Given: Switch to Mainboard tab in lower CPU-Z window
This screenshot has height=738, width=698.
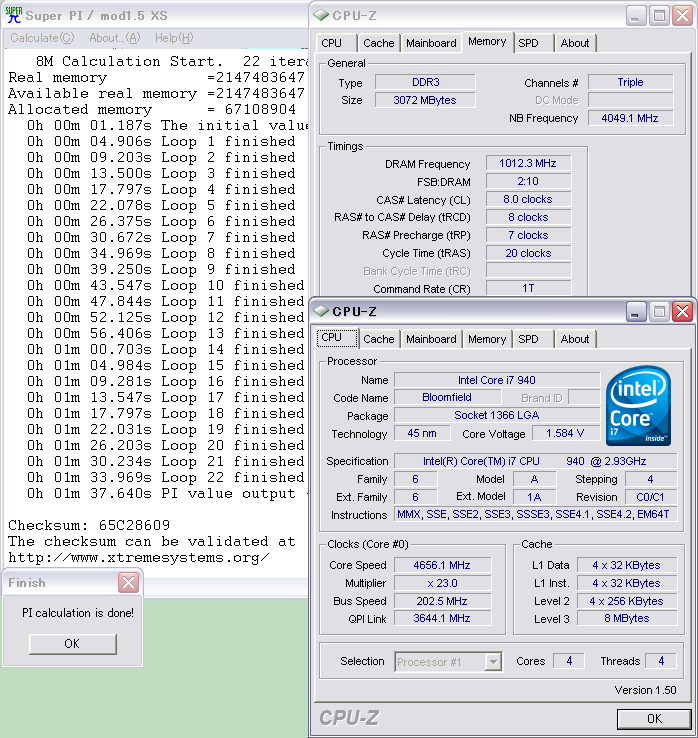Looking at the screenshot, I should pos(431,339).
